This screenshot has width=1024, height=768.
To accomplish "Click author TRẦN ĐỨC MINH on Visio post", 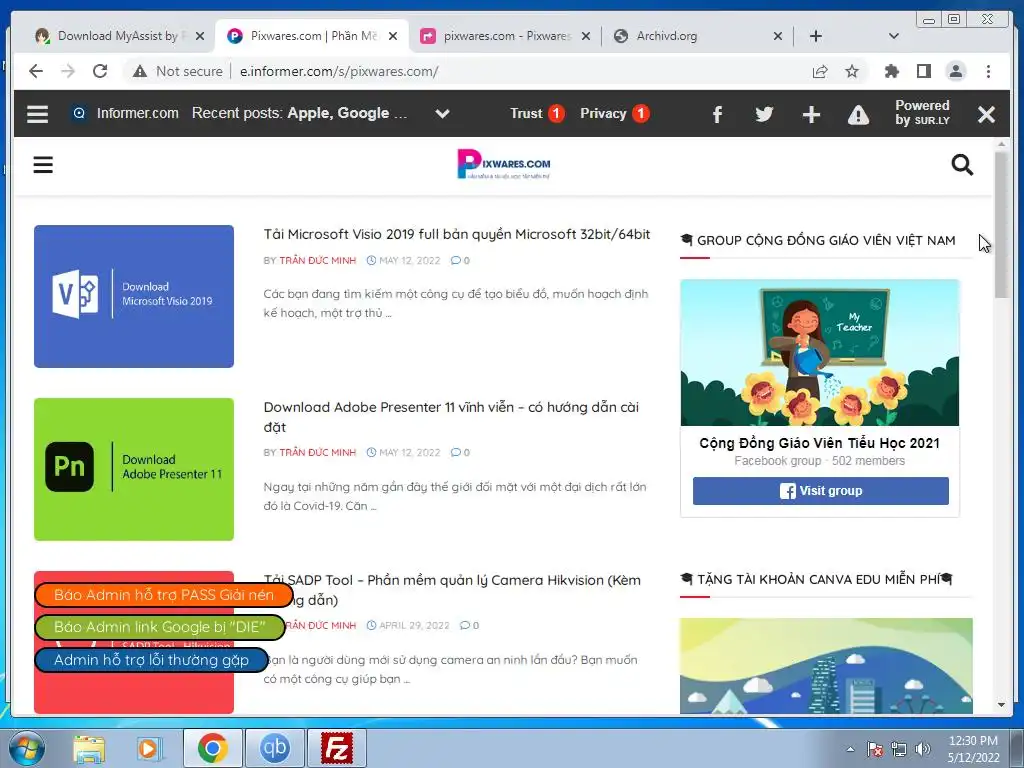I will tap(317, 260).
